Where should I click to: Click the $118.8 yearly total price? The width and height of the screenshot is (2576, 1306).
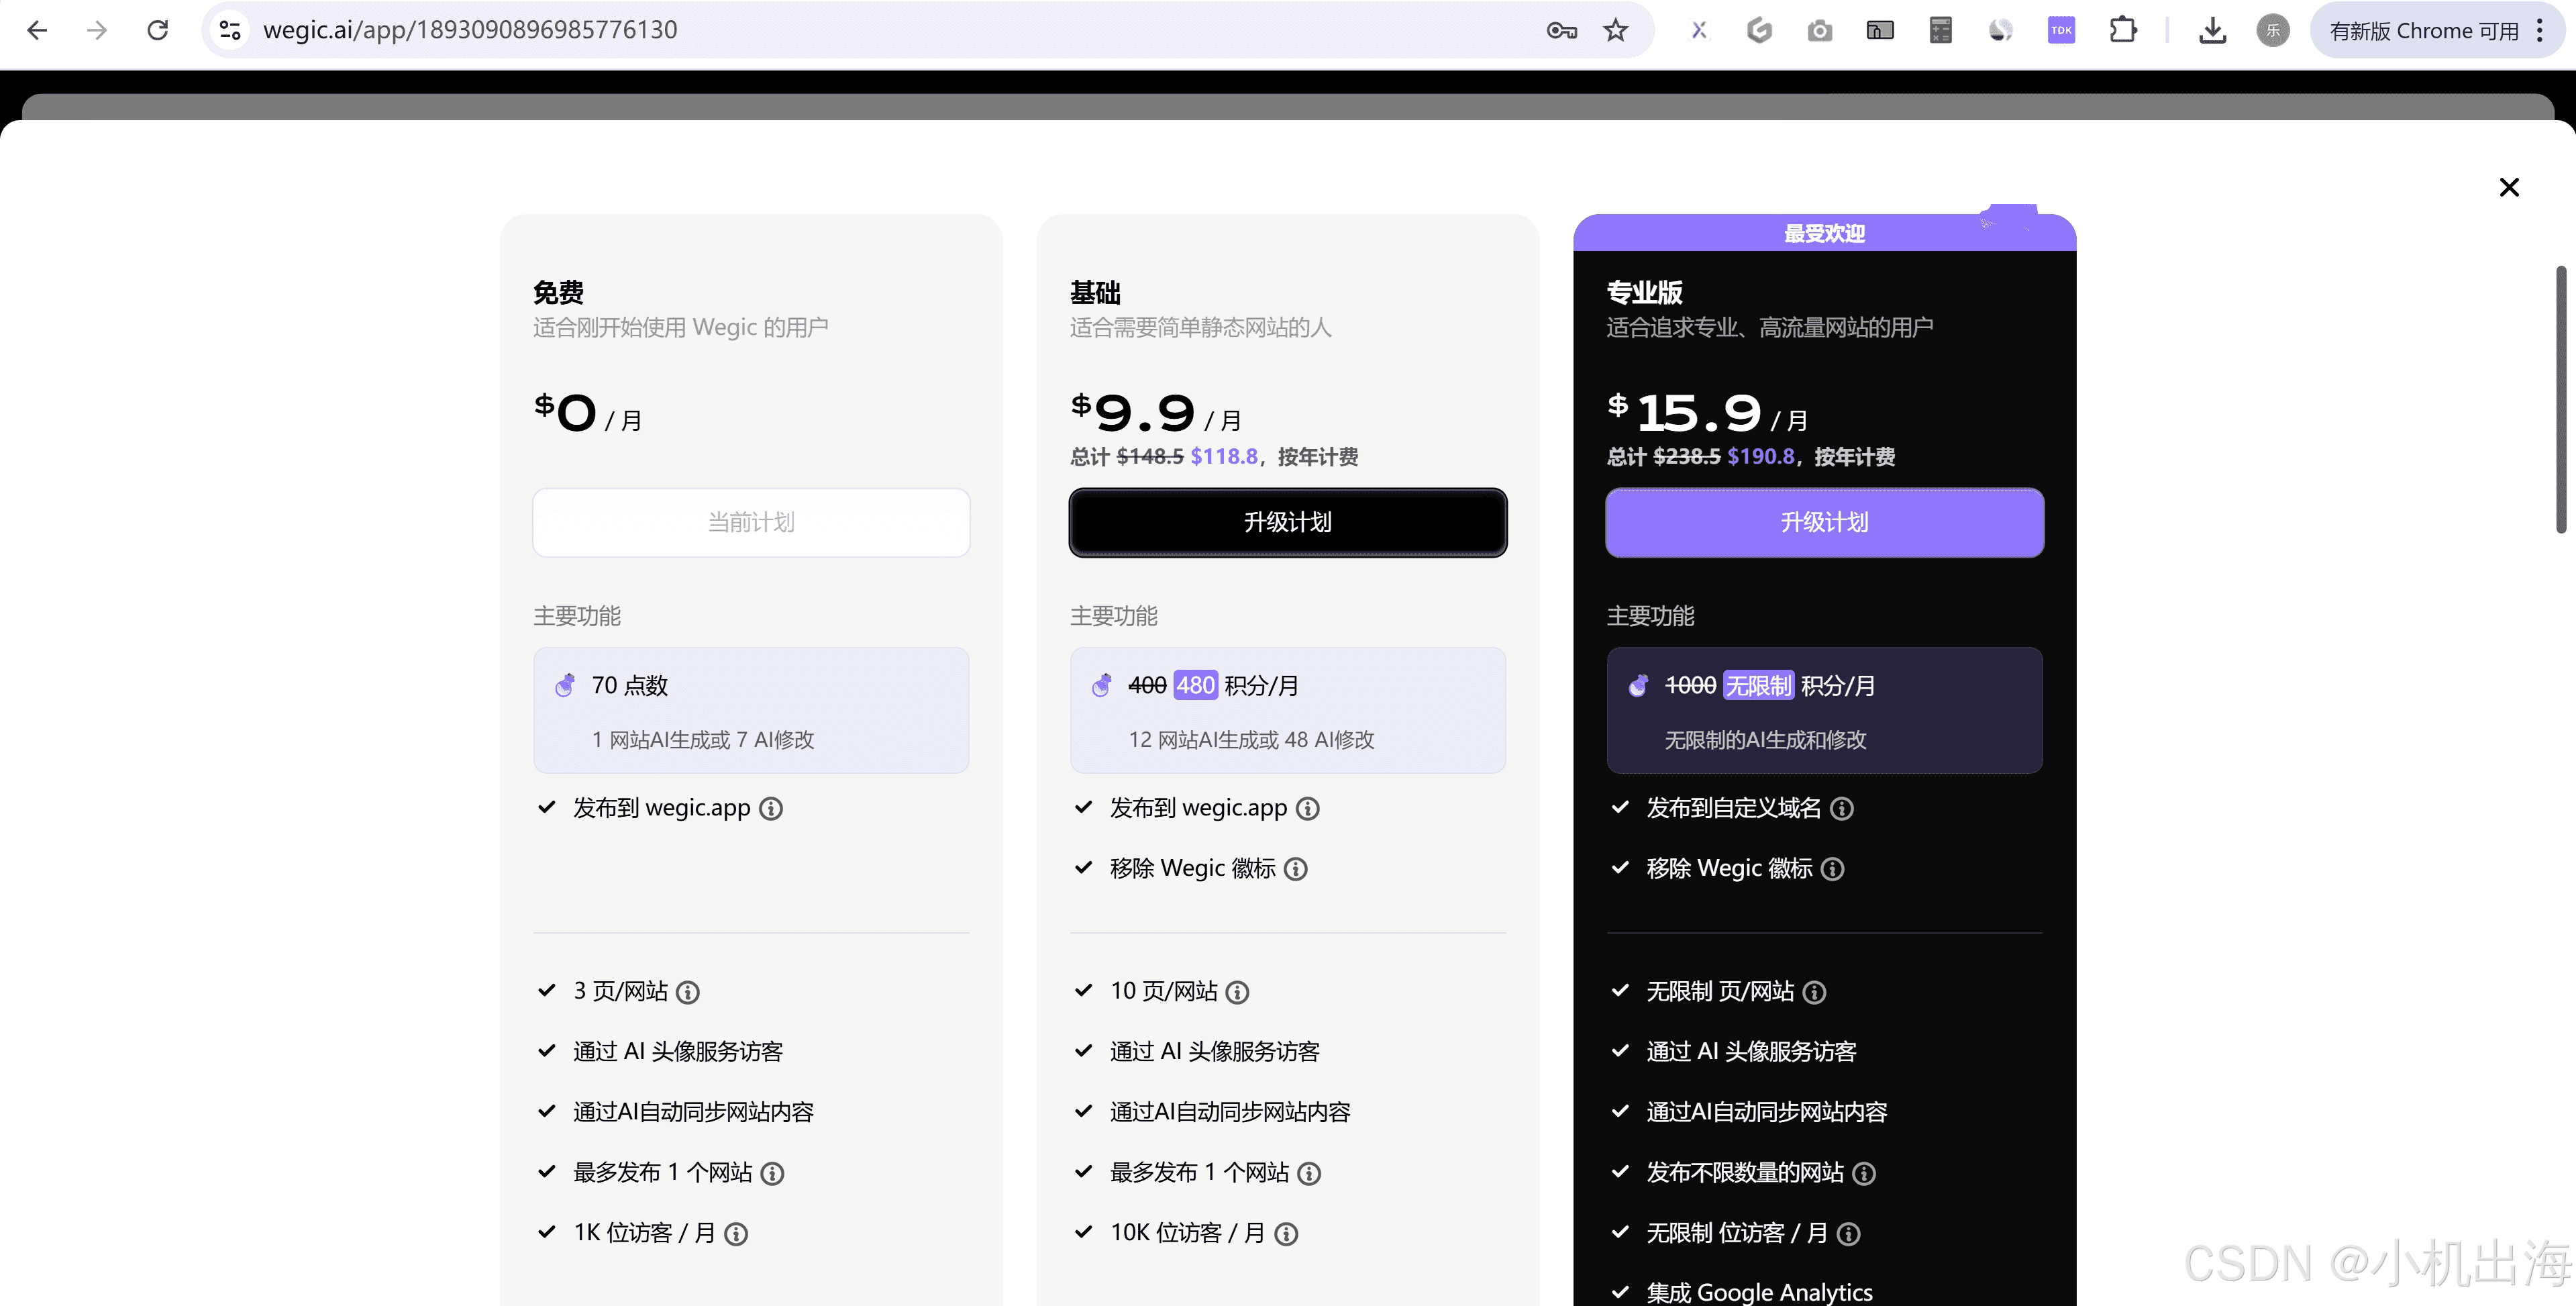[x=1224, y=456]
